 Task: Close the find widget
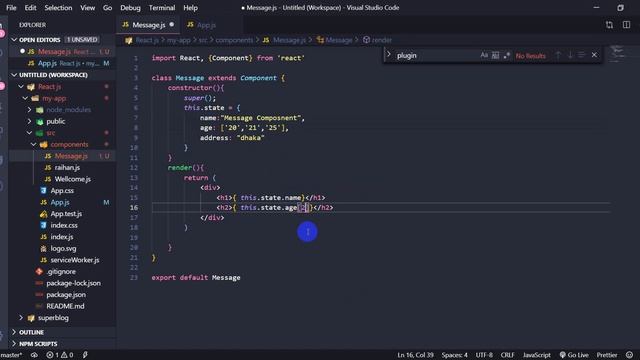coord(594,55)
